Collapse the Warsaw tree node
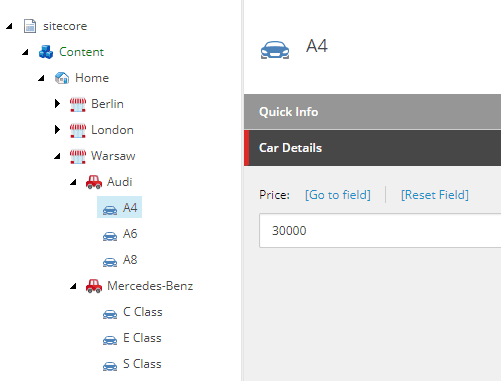The width and height of the screenshot is (501, 381). (x=57, y=156)
